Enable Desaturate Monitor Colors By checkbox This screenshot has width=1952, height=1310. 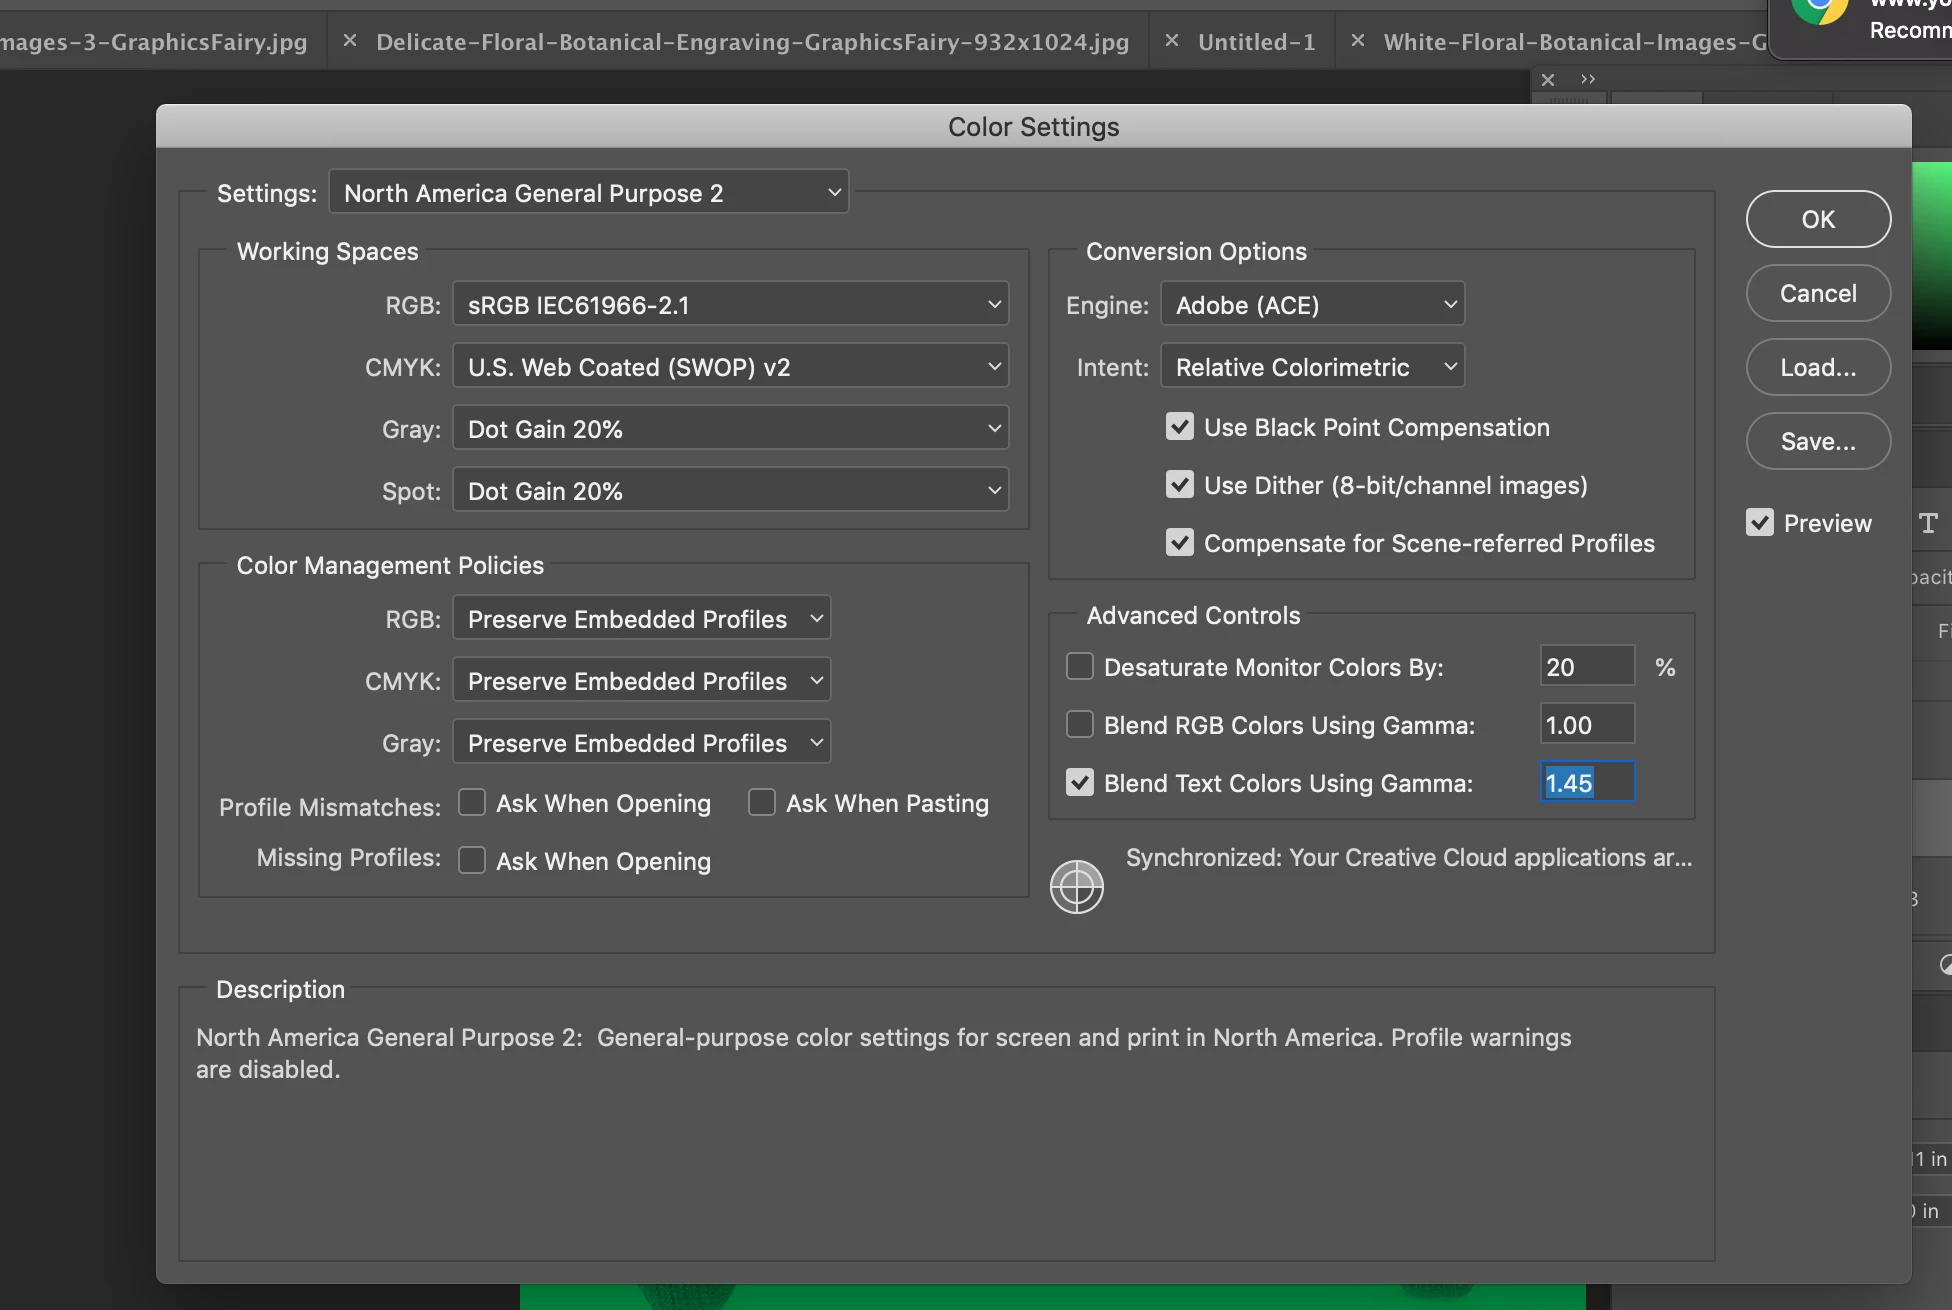(x=1080, y=667)
